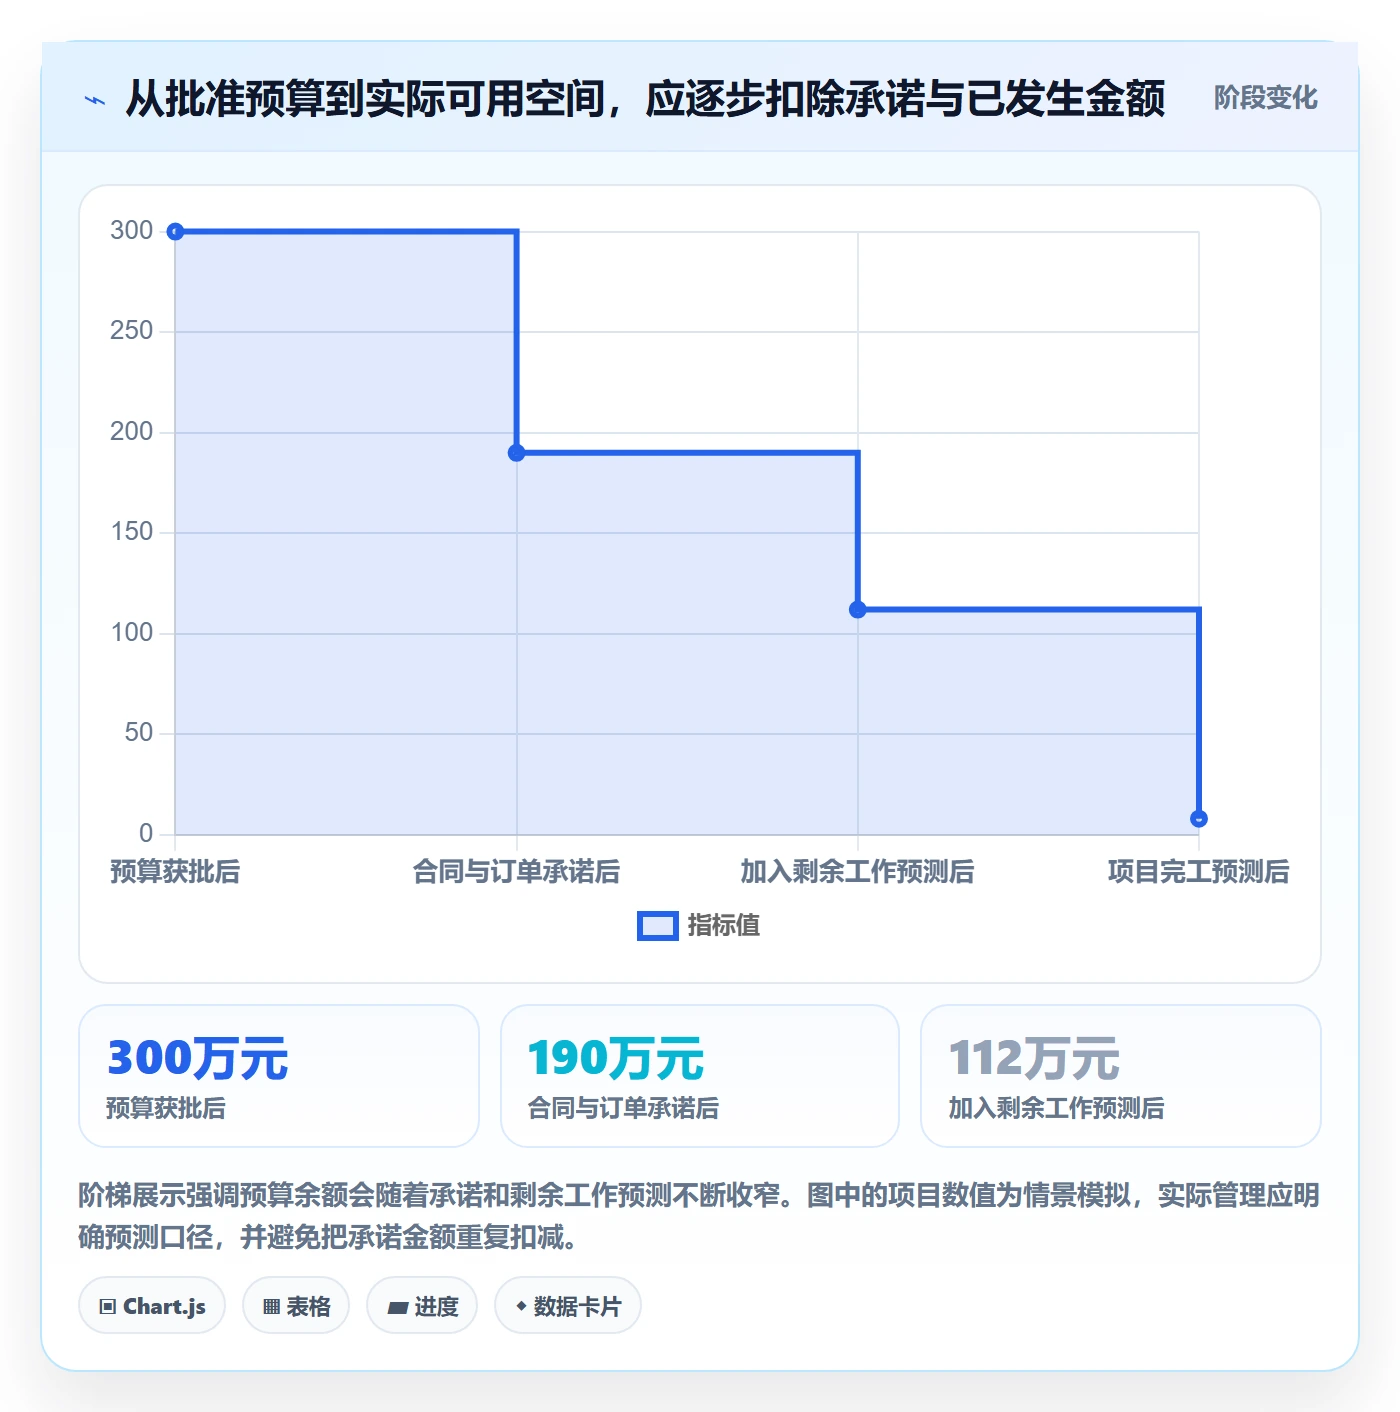Click the Chart.js tag chip
Image resolution: width=1400 pixels, height=1412 pixels.
[x=152, y=1306]
